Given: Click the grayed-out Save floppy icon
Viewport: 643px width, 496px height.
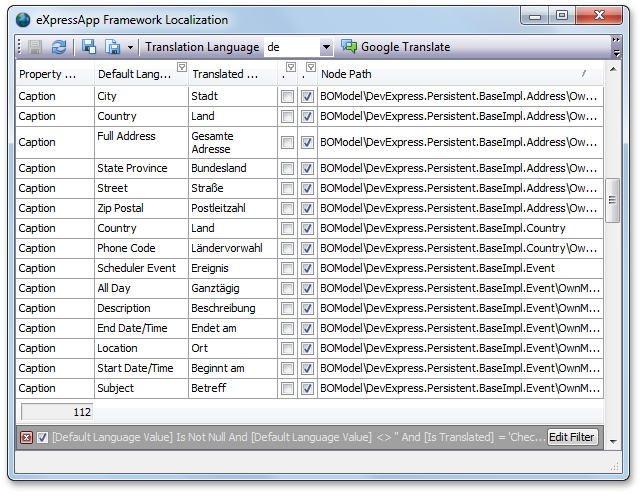Looking at the screenshot, I should (x=35, y=47).
